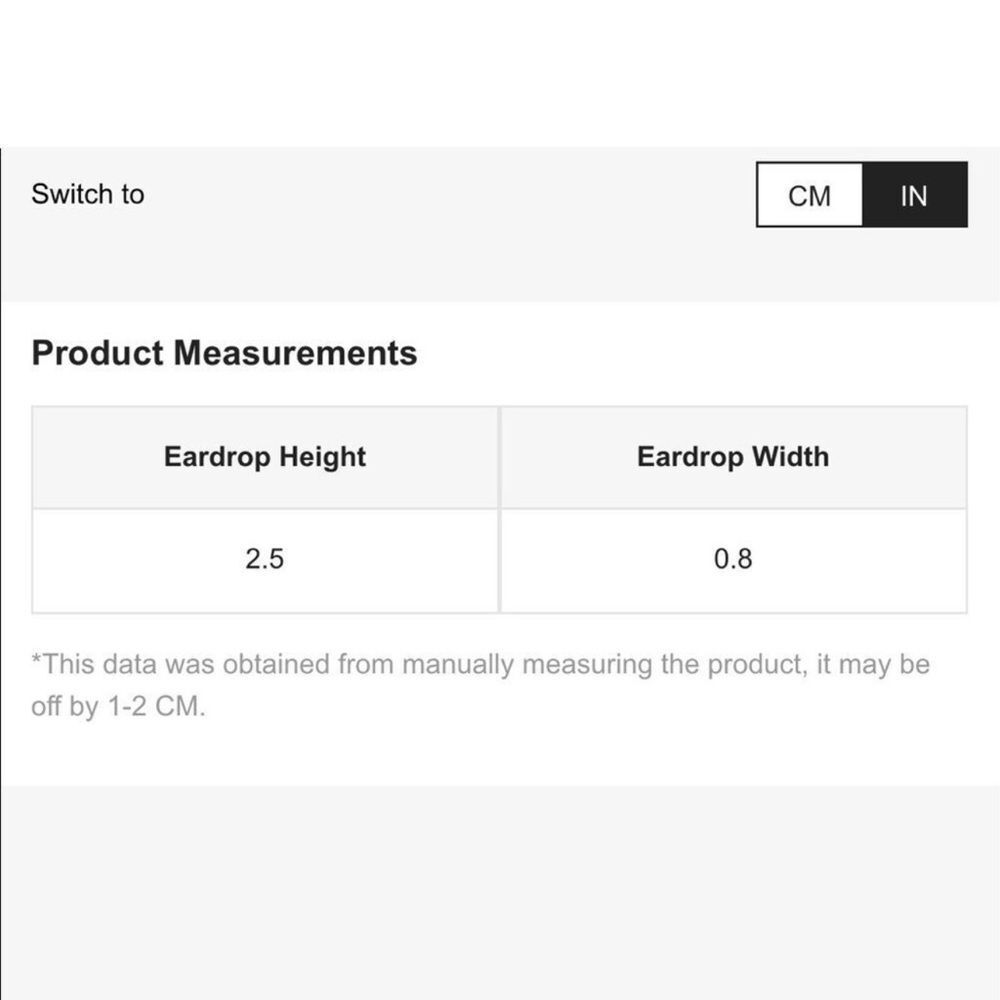
Task: Select the 2.5 height value cell
Action: [265, 561]
